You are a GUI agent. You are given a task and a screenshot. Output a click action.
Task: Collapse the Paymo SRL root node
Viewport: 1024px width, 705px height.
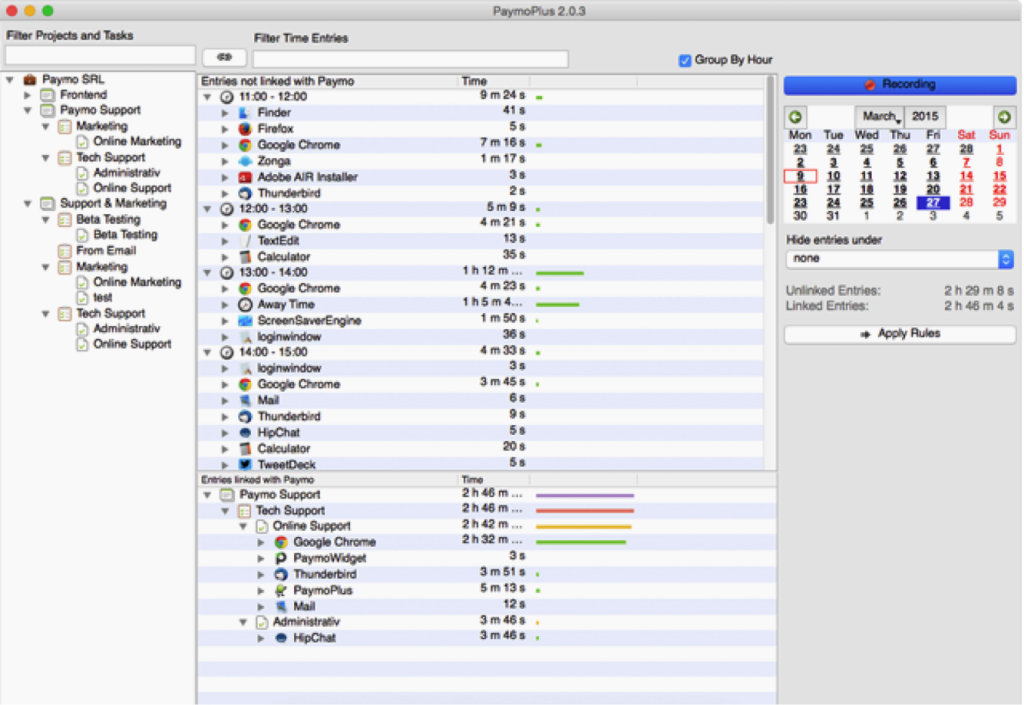pyautogui.click(x=10, y=80)
